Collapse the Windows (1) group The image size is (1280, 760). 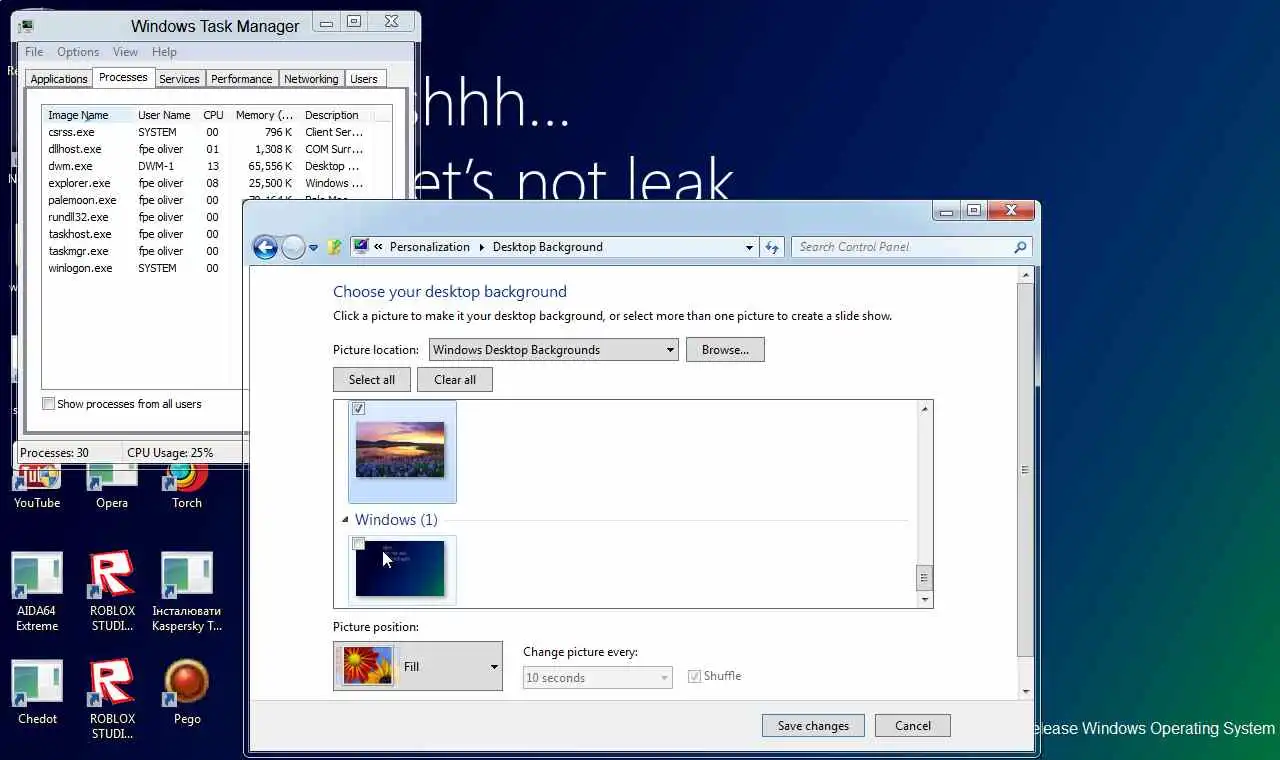[345, 520]
